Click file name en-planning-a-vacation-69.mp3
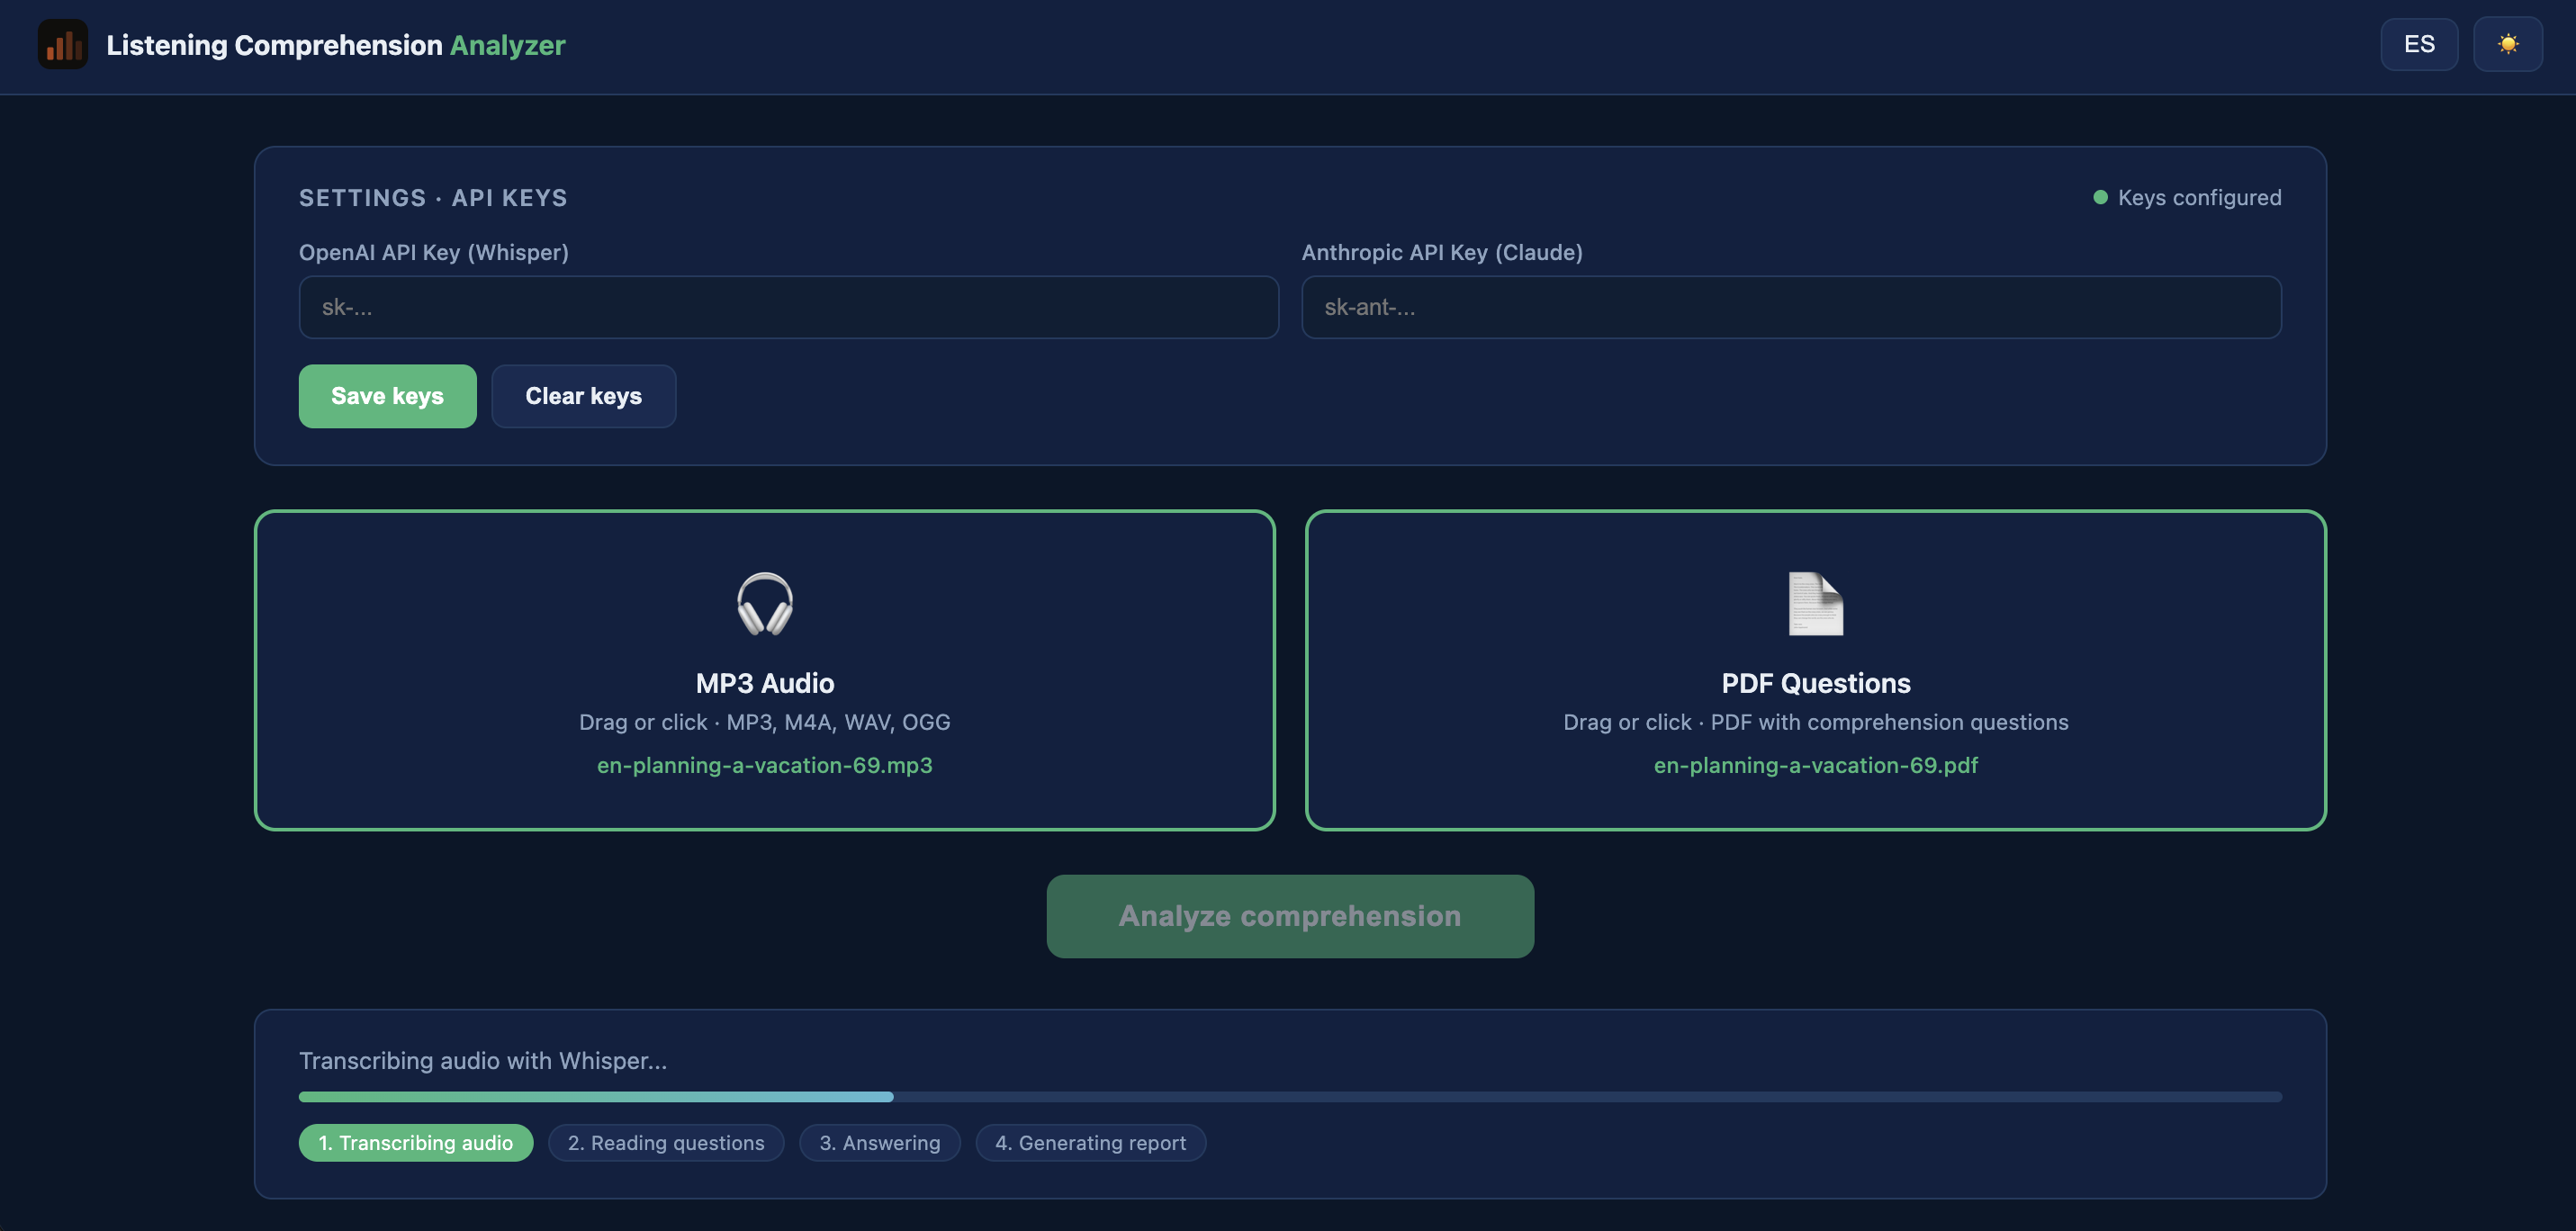The height and width of the screenshot is (1231, 2576). (764, 765)
